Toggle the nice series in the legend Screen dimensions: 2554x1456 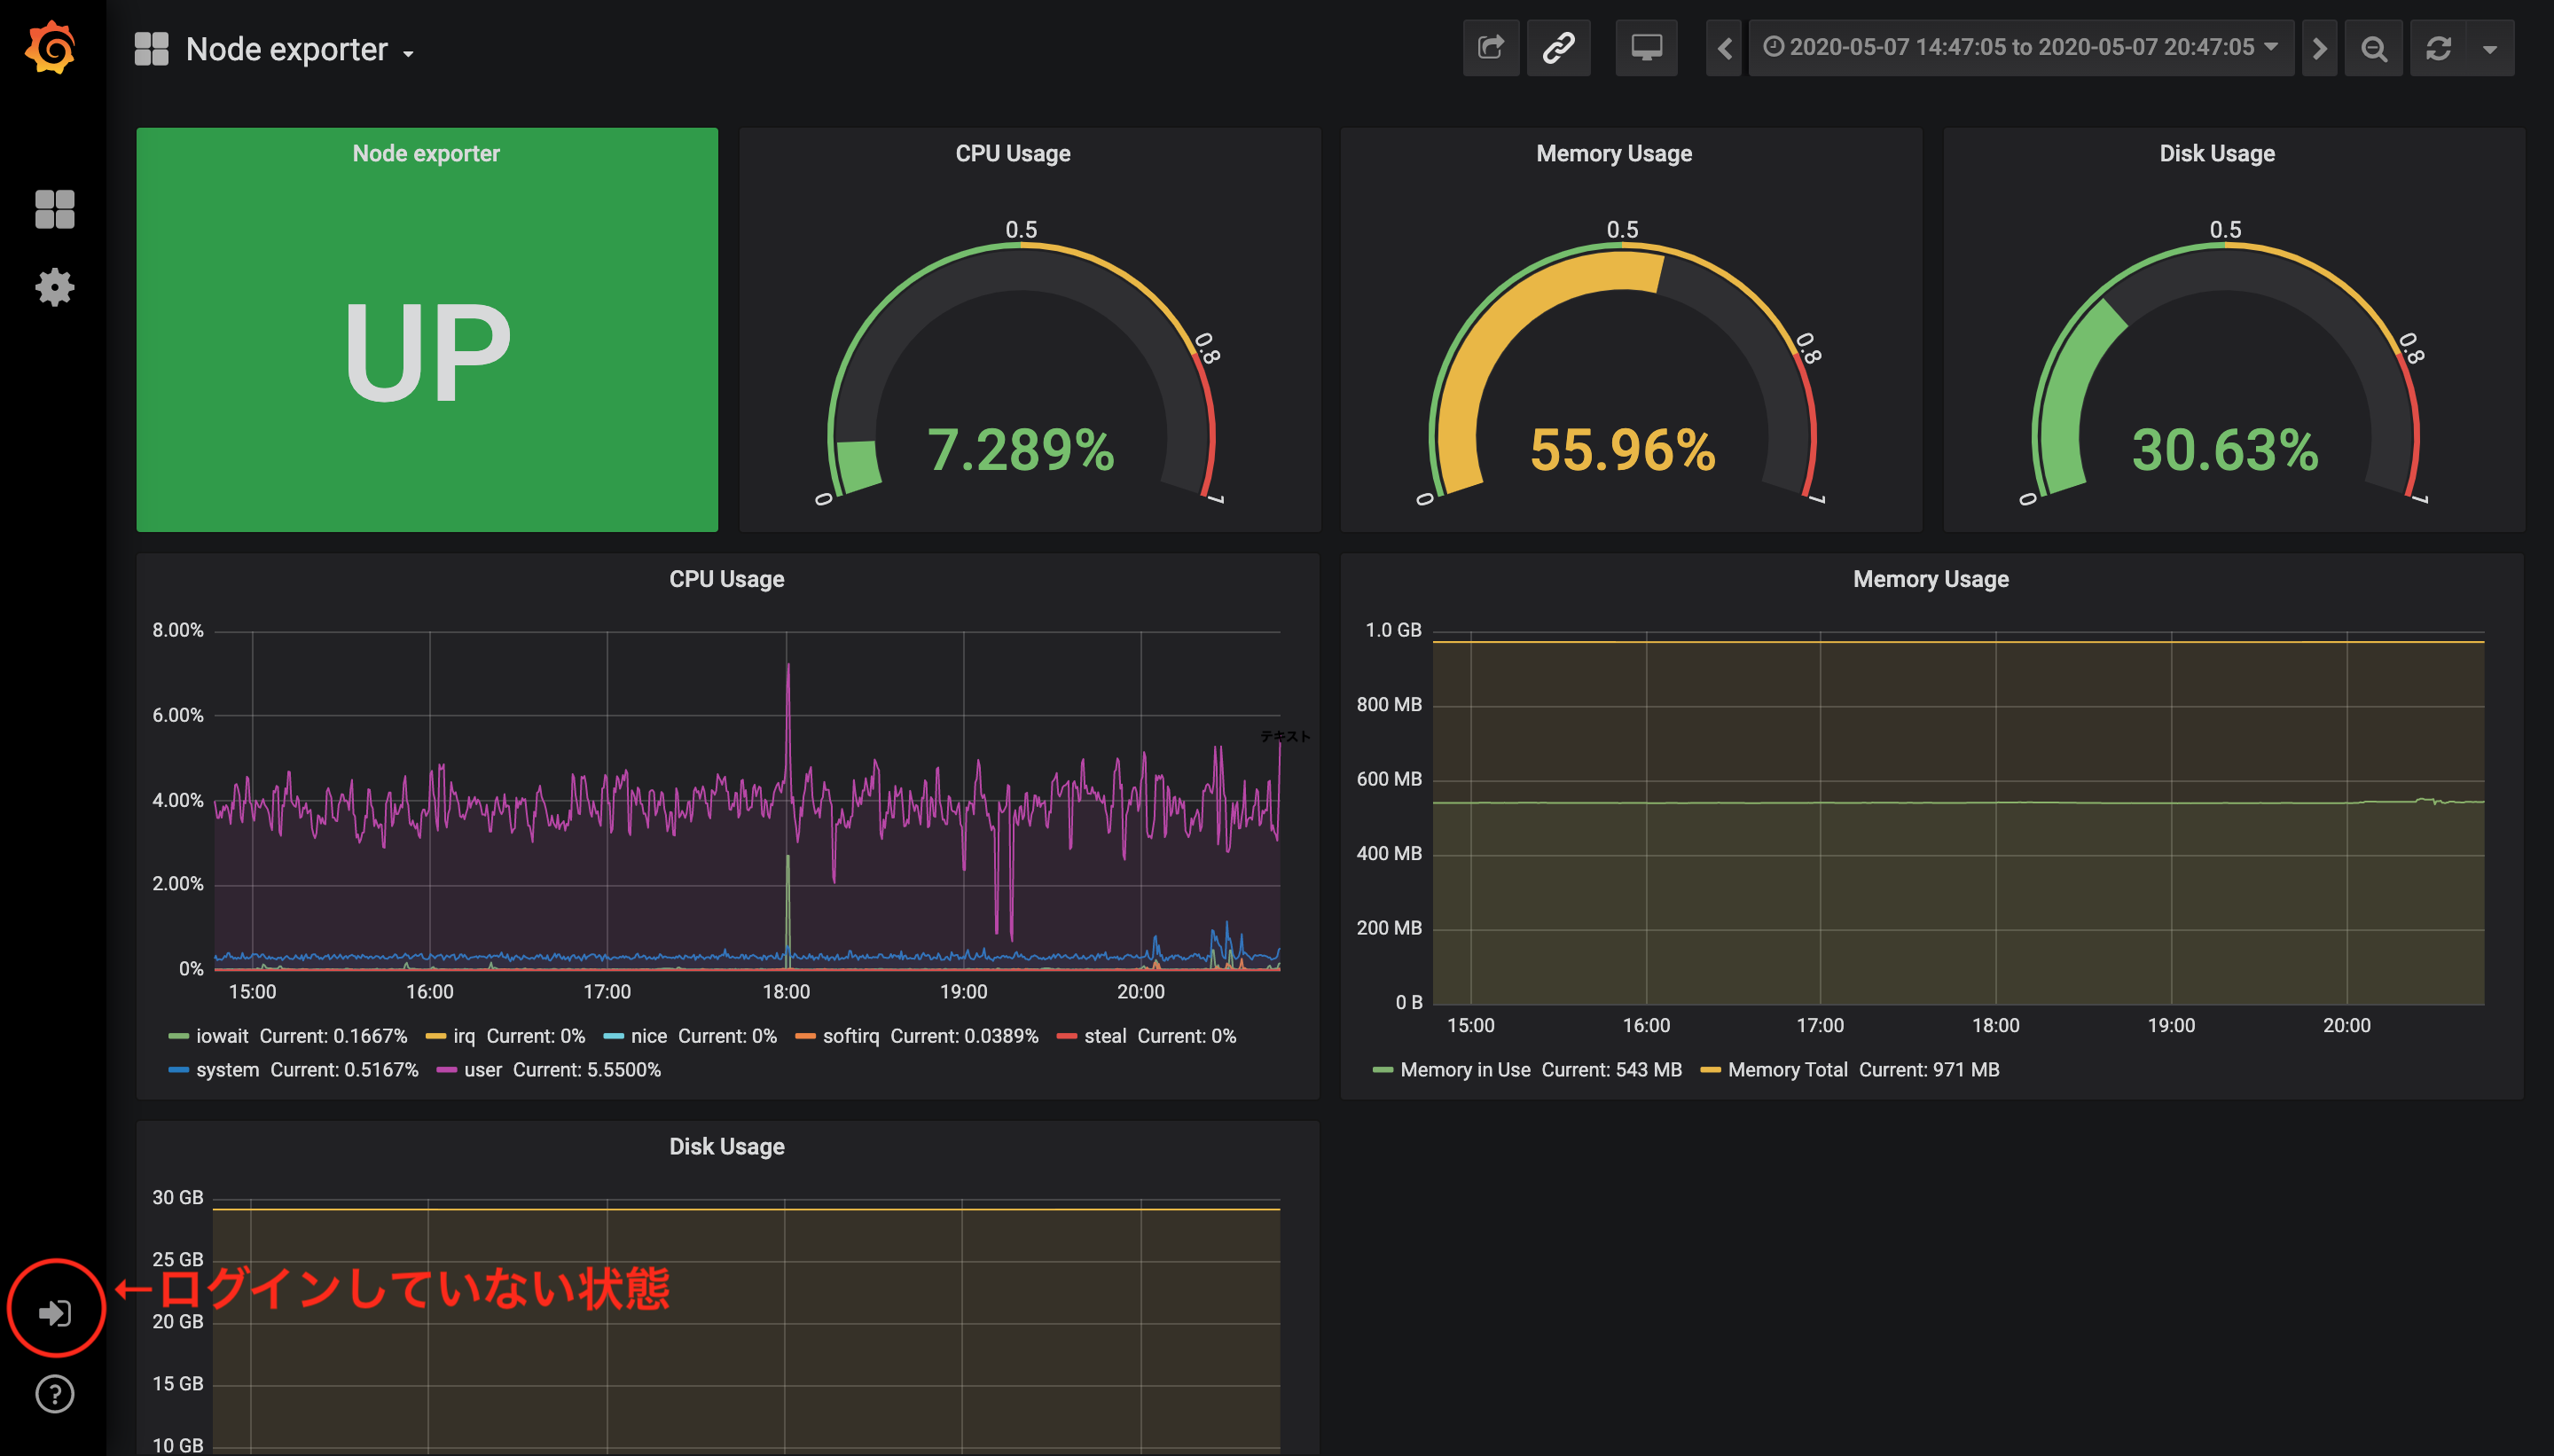649,1036
